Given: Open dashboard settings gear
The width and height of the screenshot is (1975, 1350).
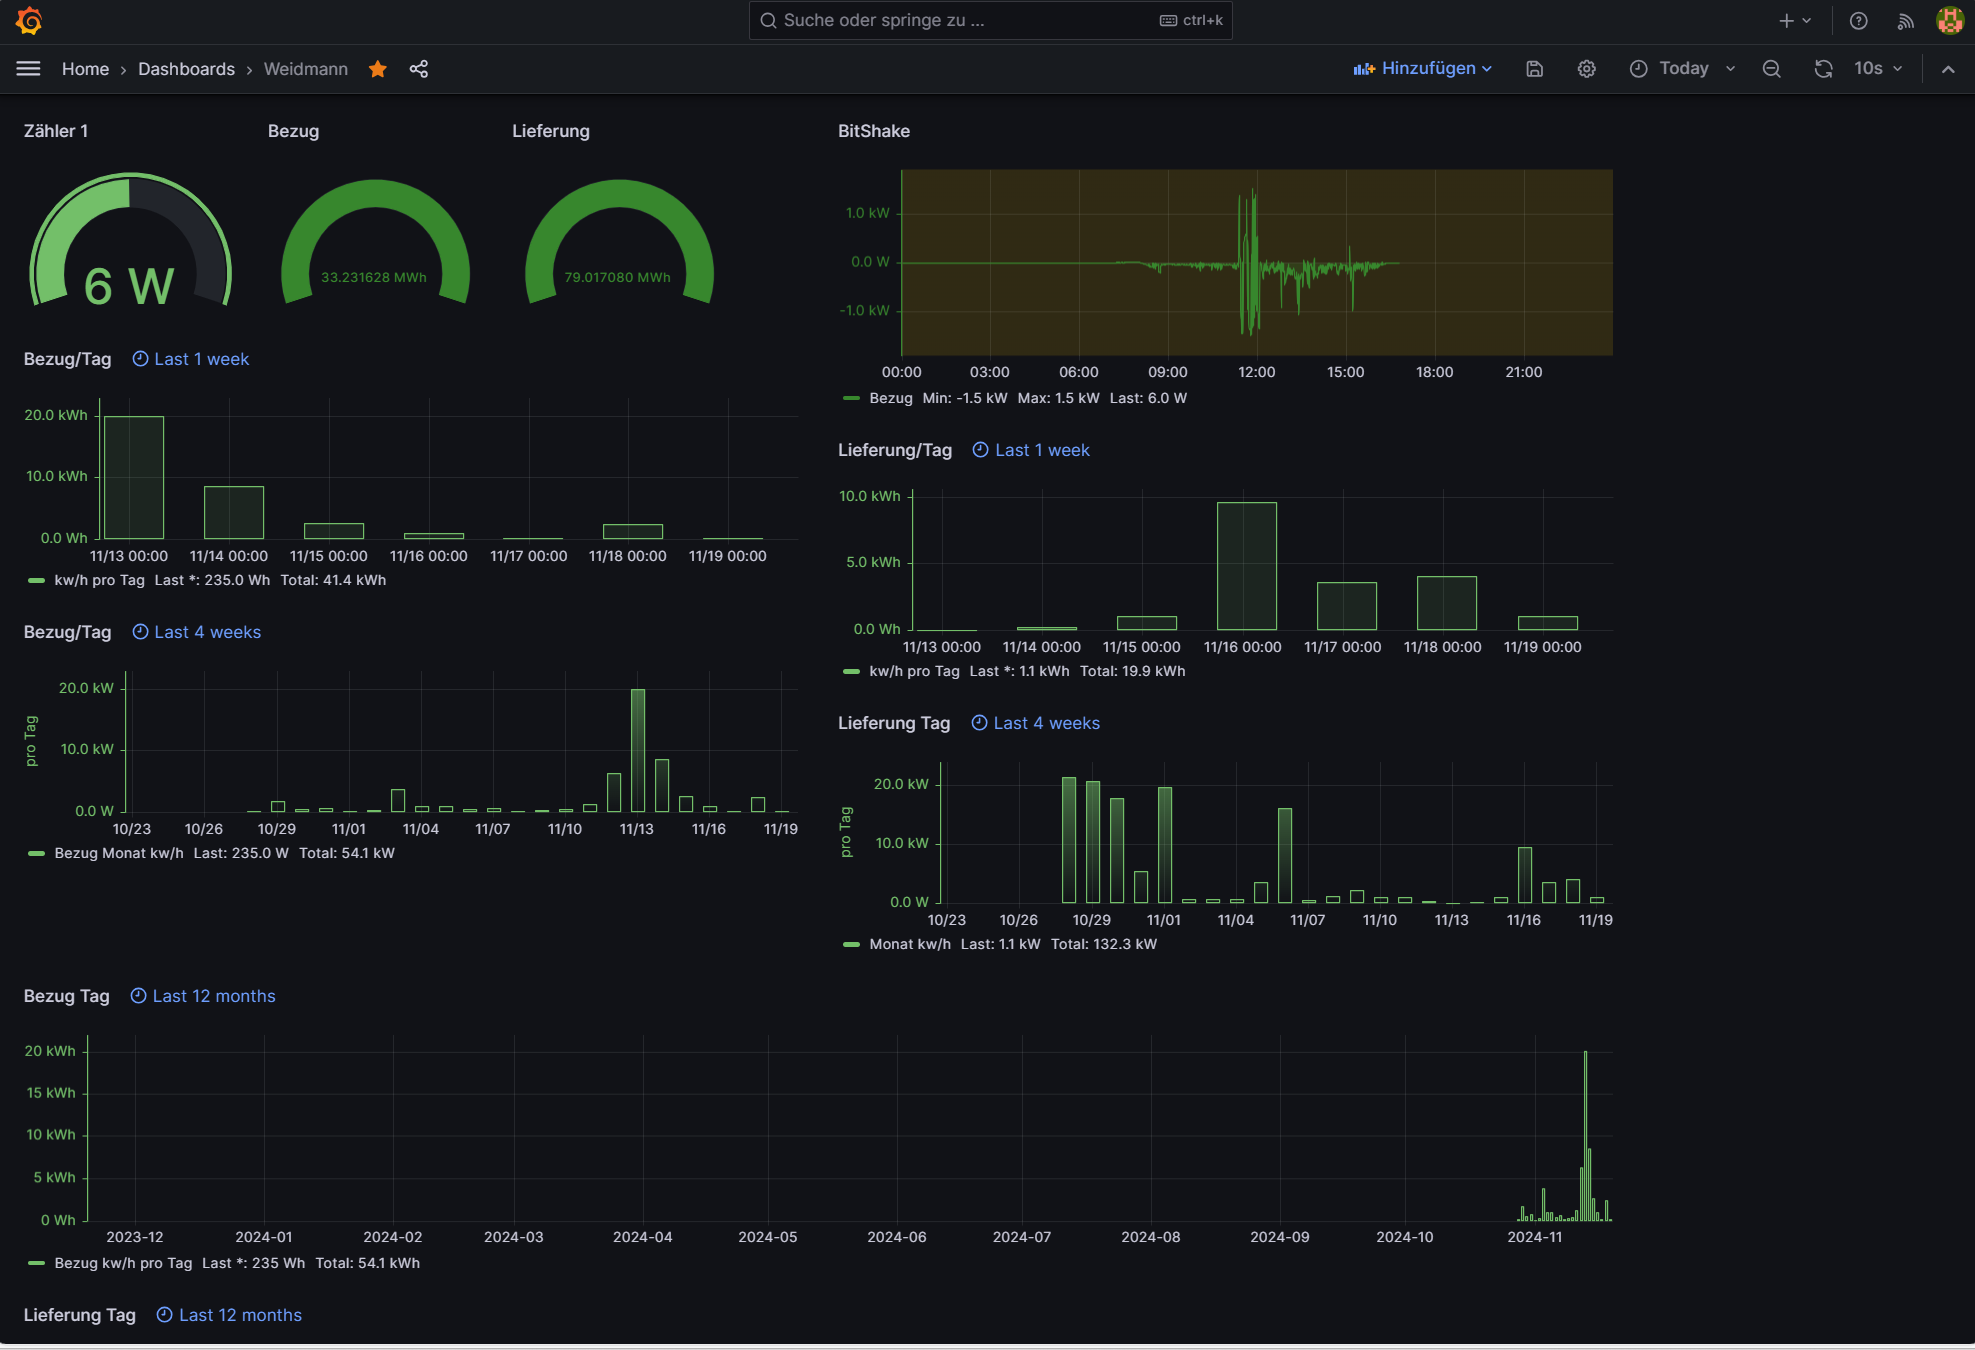Looking at the screenshot, I should 1587,69.
